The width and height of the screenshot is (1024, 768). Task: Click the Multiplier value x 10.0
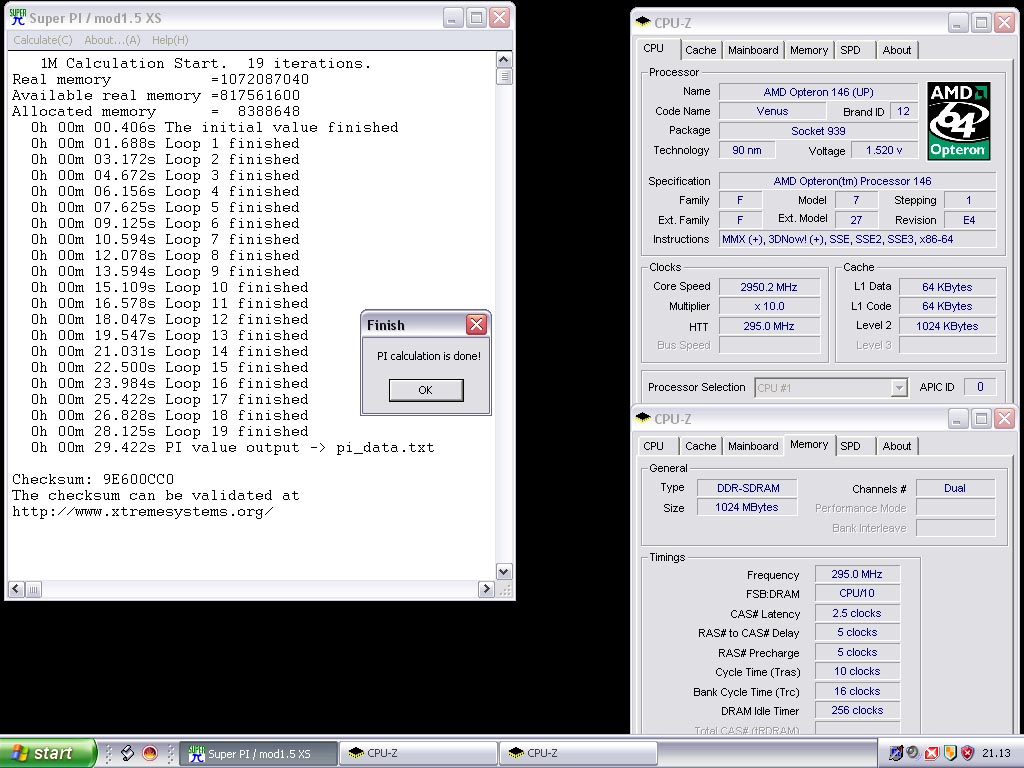769,306
